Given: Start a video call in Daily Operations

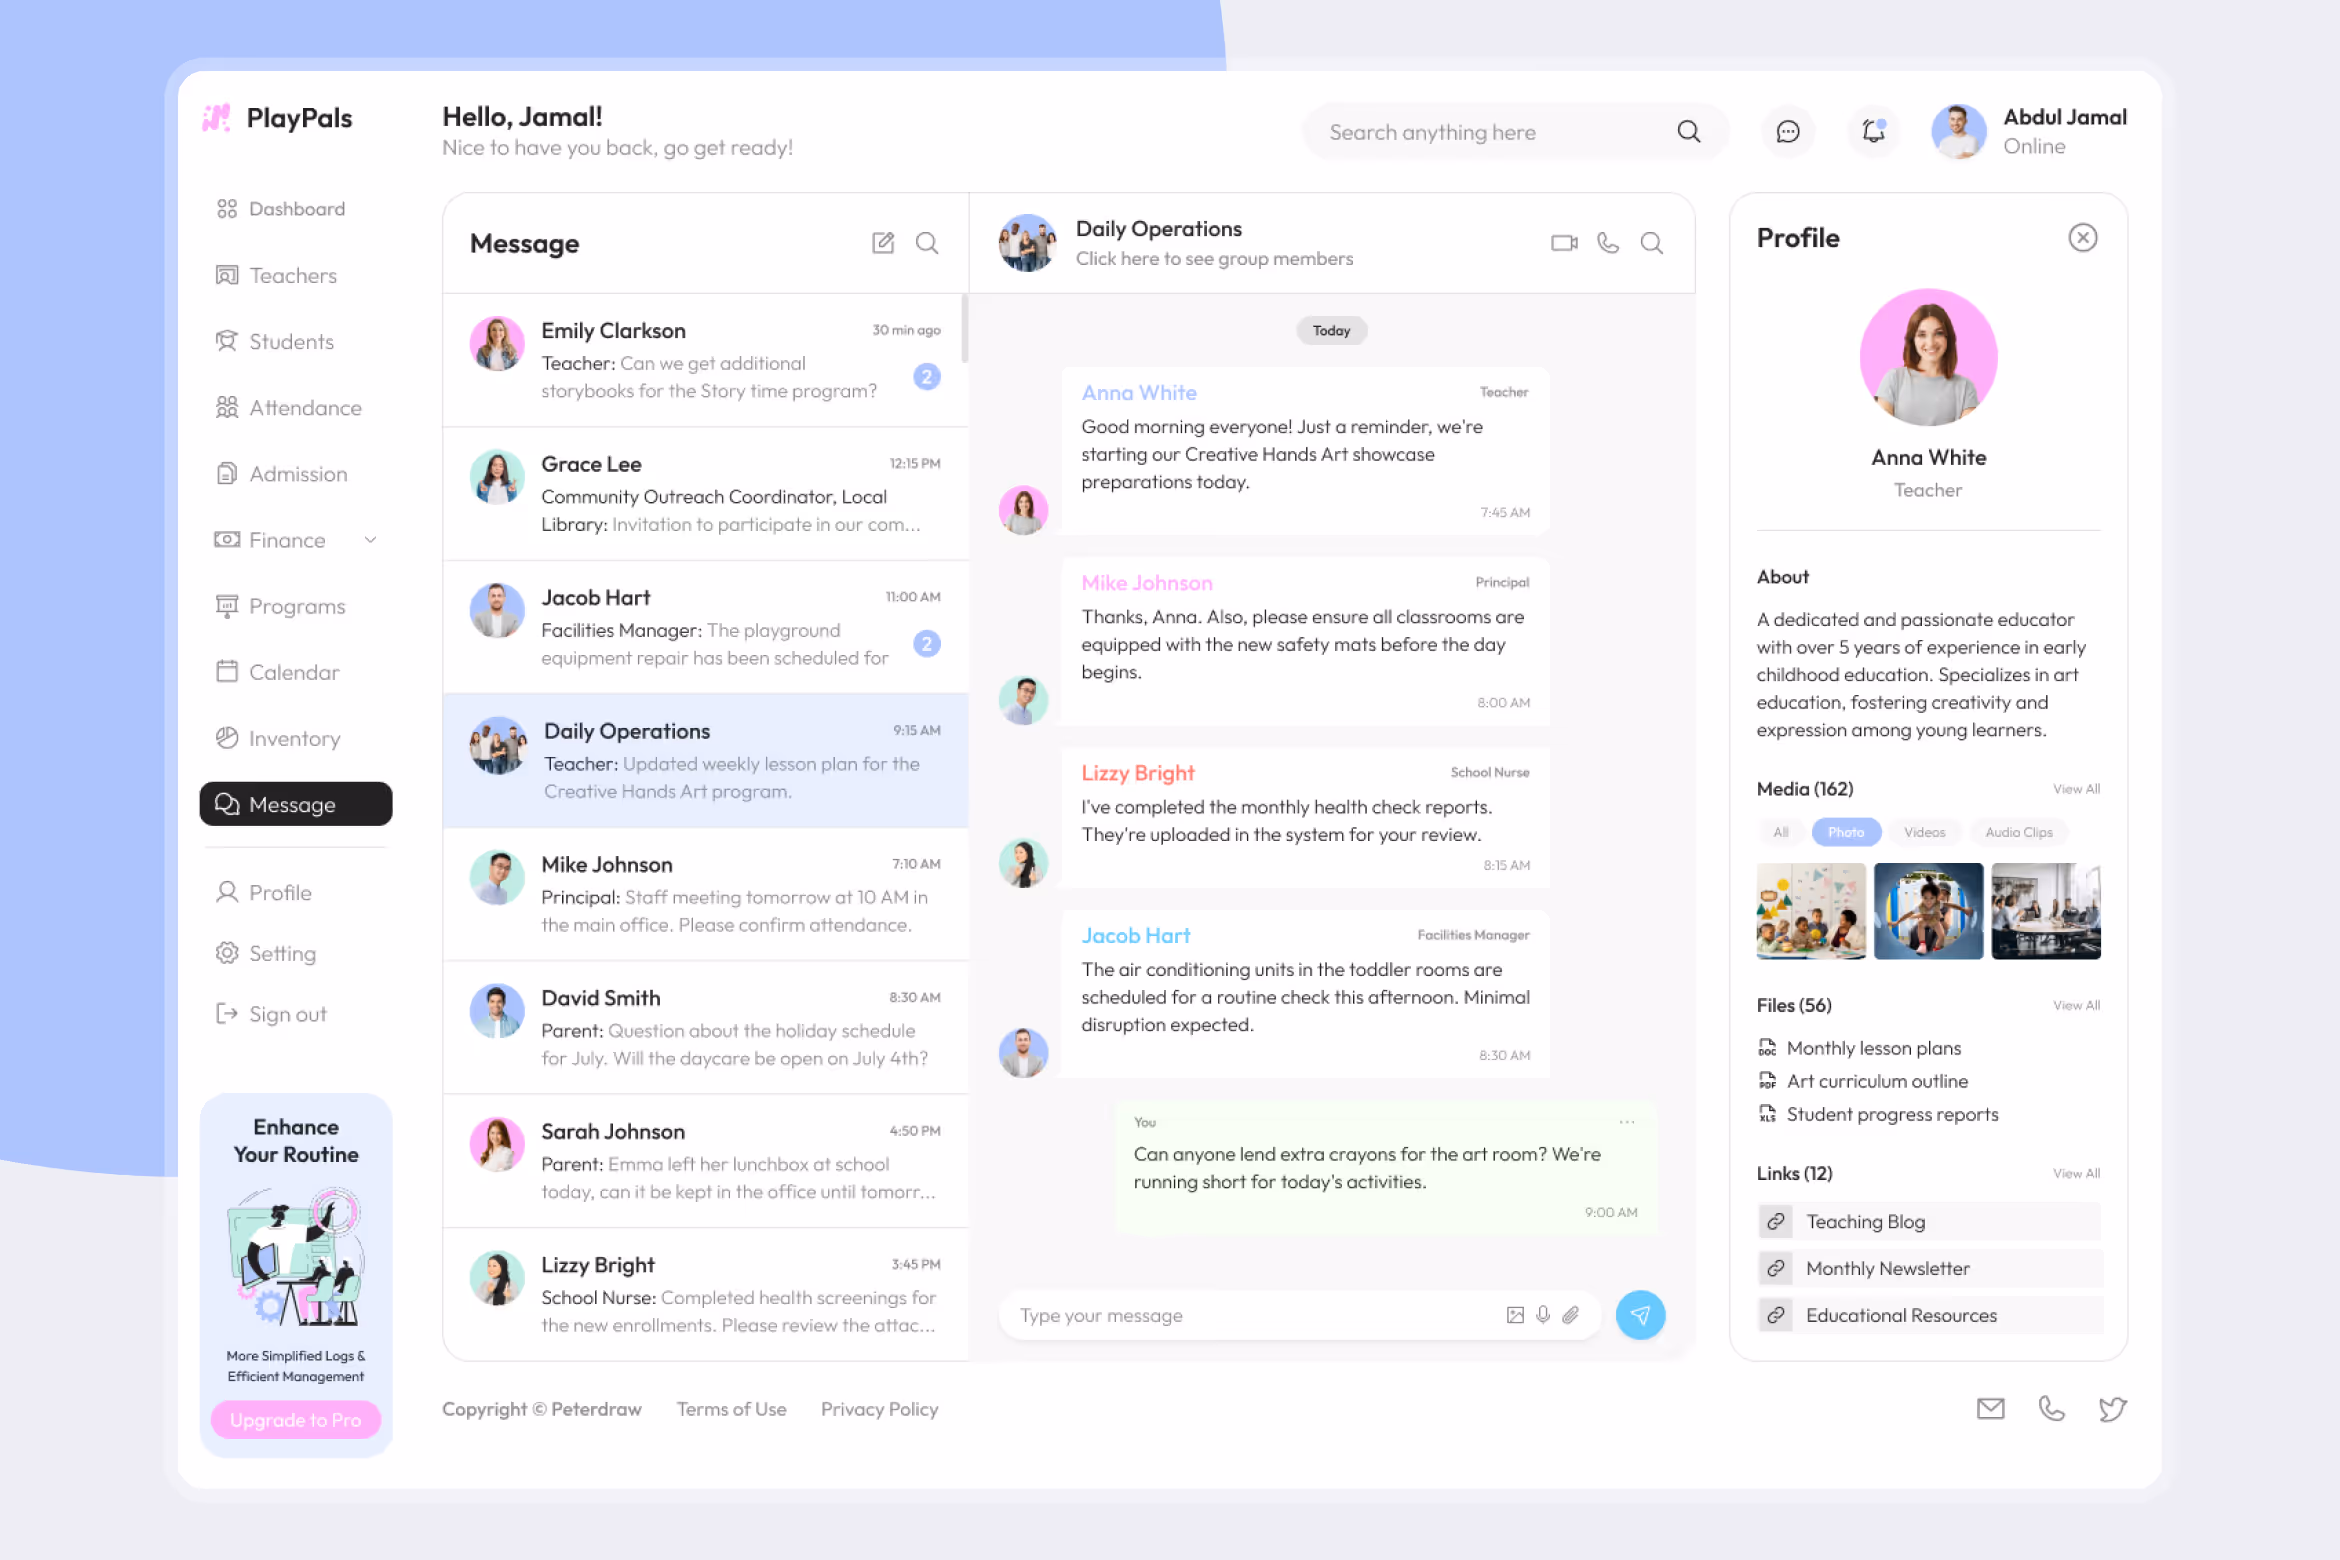Looking at the screenshot, I should (1564, 243).
